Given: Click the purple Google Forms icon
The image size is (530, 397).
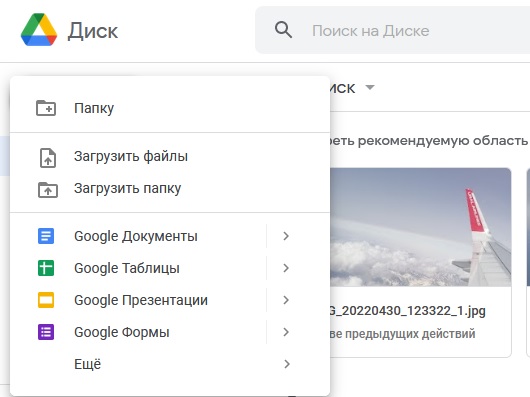Looking at the screenshot, I should (46, 332).
